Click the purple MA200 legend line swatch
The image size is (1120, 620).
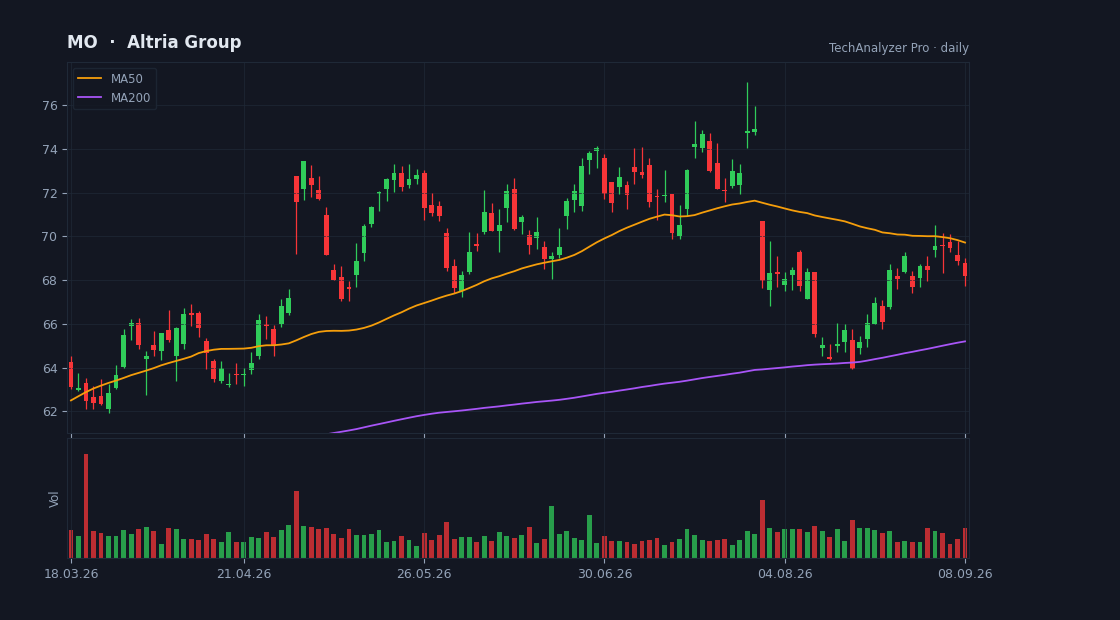[89, 98]
